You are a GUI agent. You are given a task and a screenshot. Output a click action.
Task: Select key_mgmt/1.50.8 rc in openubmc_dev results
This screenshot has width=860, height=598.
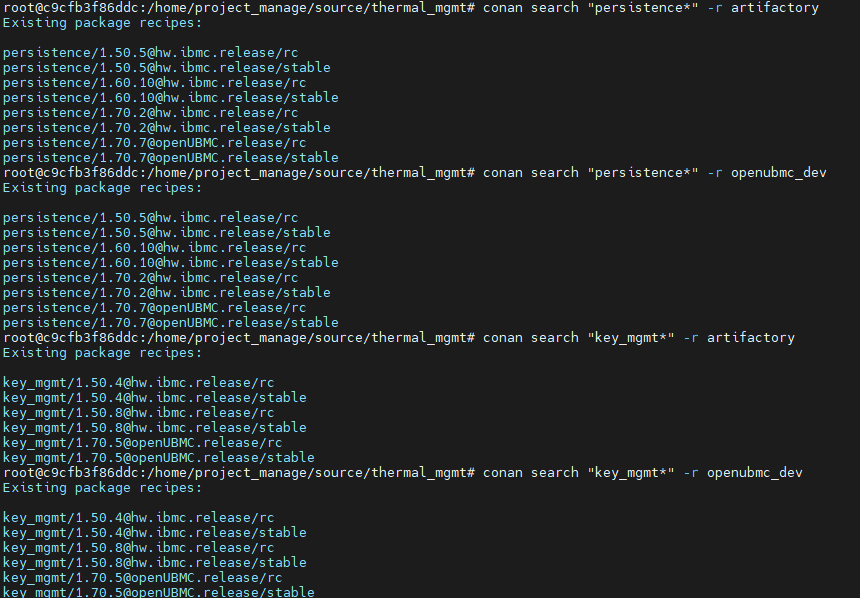coord(138,548)
